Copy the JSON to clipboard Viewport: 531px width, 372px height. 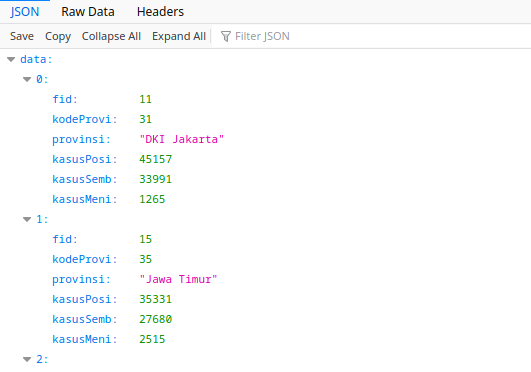(58, 36)
